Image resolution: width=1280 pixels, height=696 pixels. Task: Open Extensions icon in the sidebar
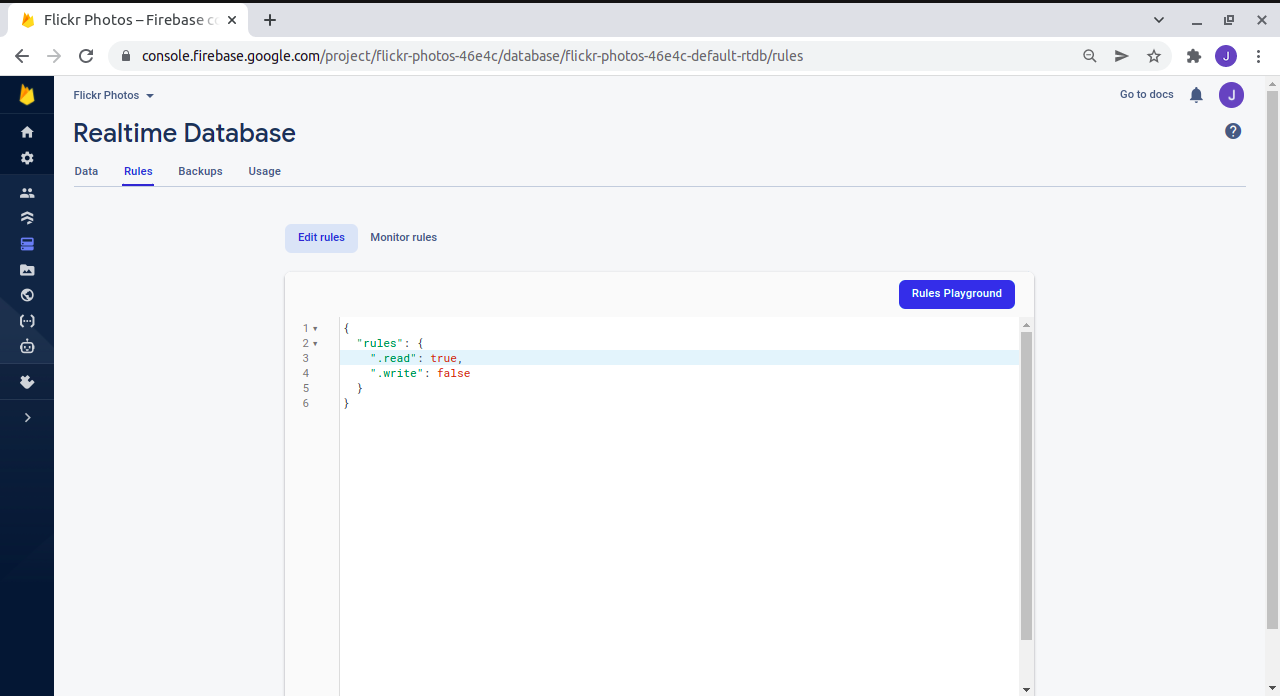coord(27,382)
